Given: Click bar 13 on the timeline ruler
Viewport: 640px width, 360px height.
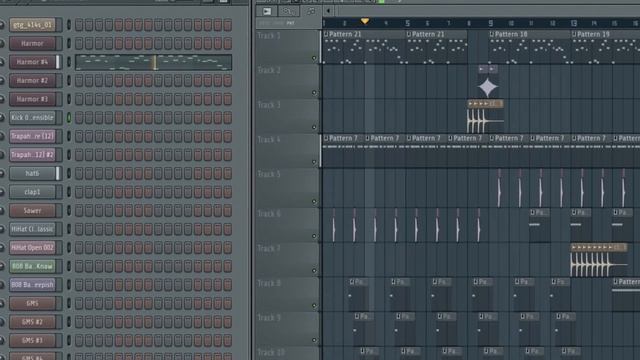Looking at the screenshot, I should (573, 23).
